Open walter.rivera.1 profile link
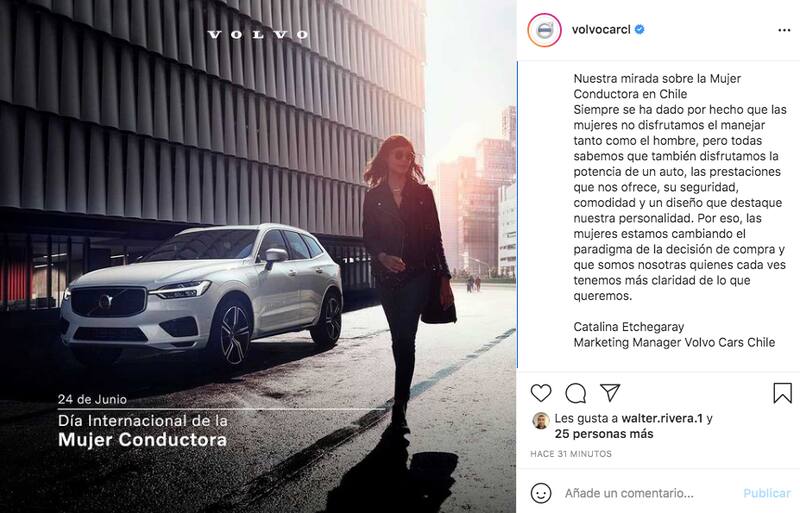The width and height of the screenshot is (800, 513). pyautogui.click(x=662, y=419)
